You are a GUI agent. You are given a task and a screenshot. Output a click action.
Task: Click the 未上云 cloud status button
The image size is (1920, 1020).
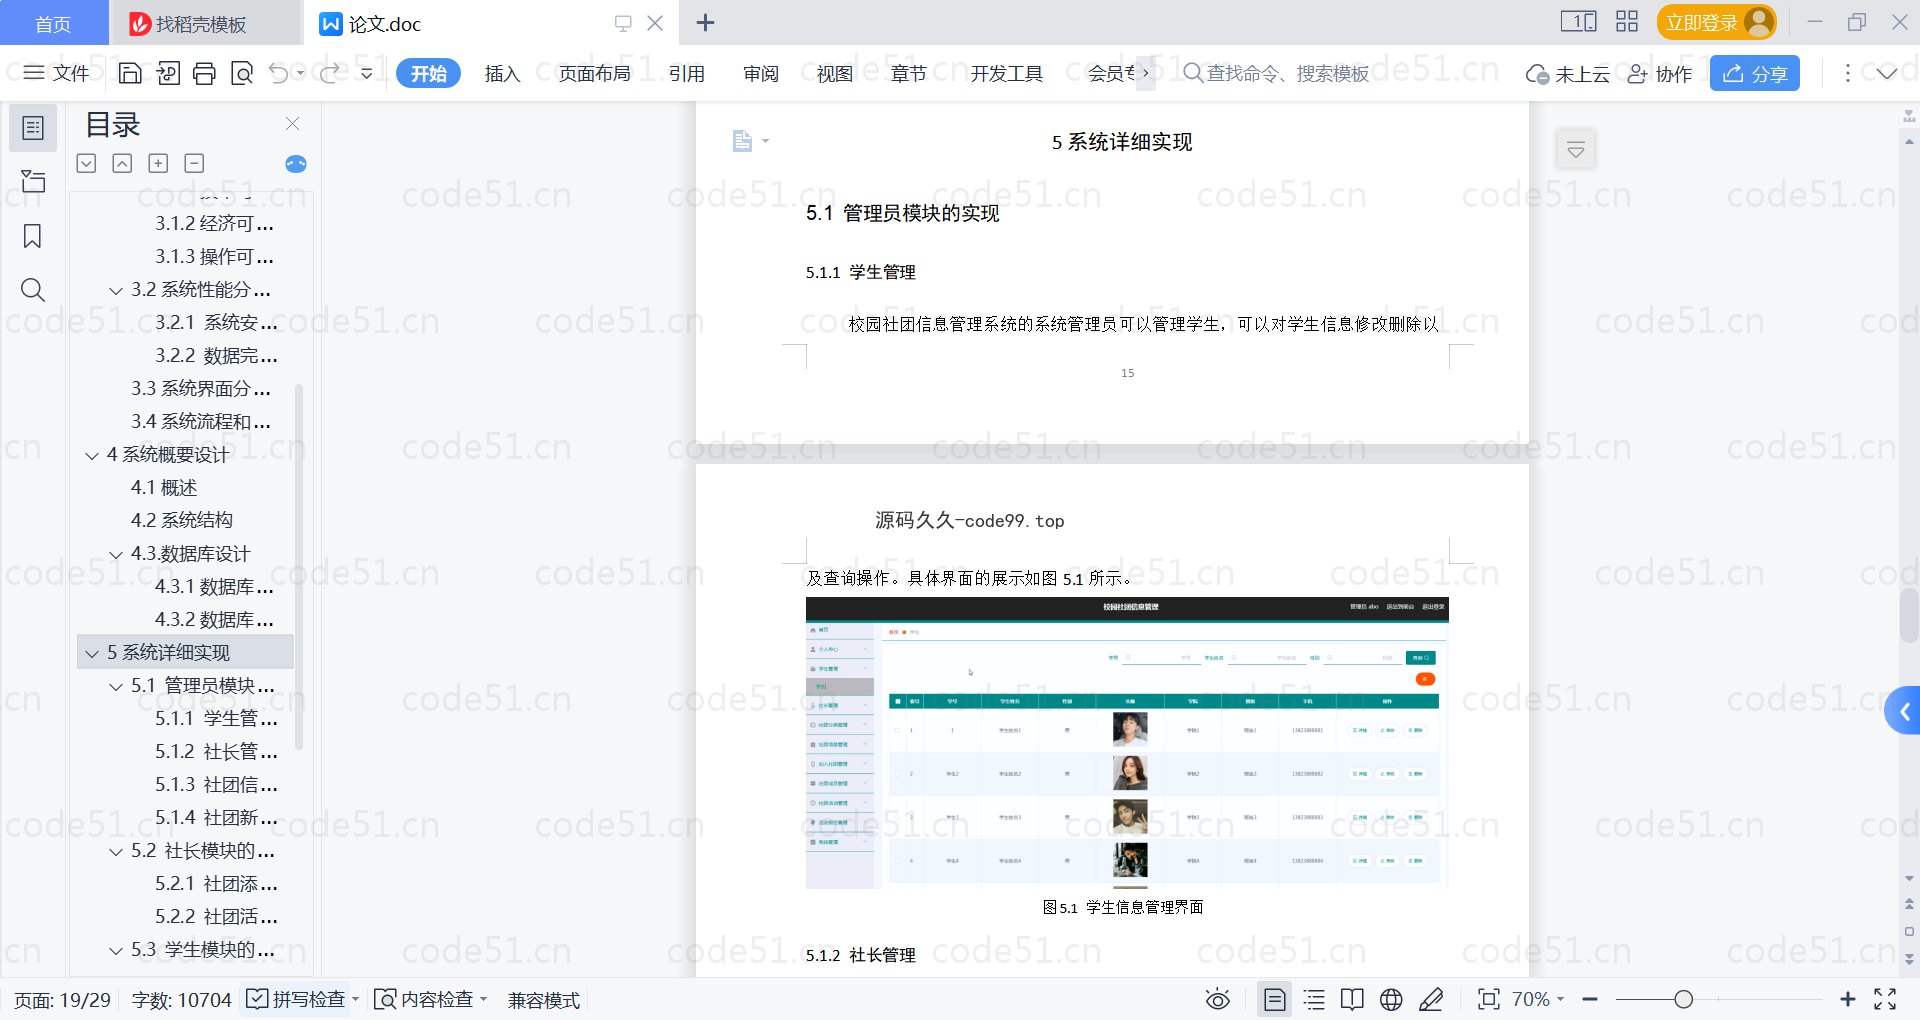click(x=1567, y=73)
